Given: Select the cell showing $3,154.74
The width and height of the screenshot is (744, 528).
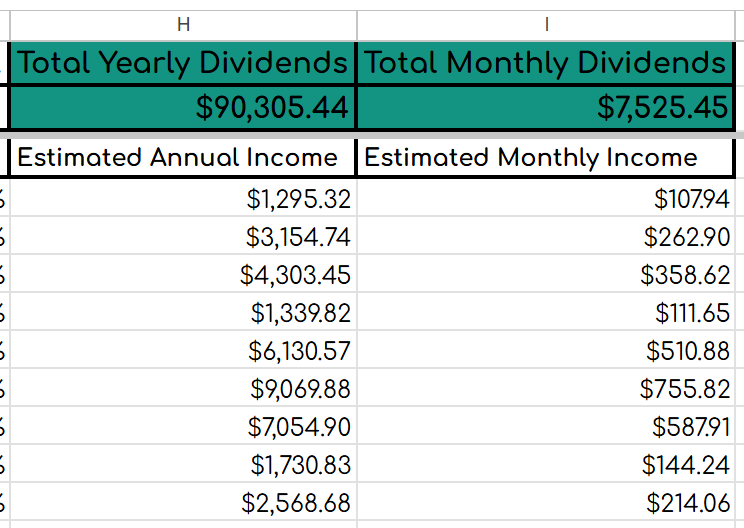Looking at the screenshot, I should pos(183,236).
